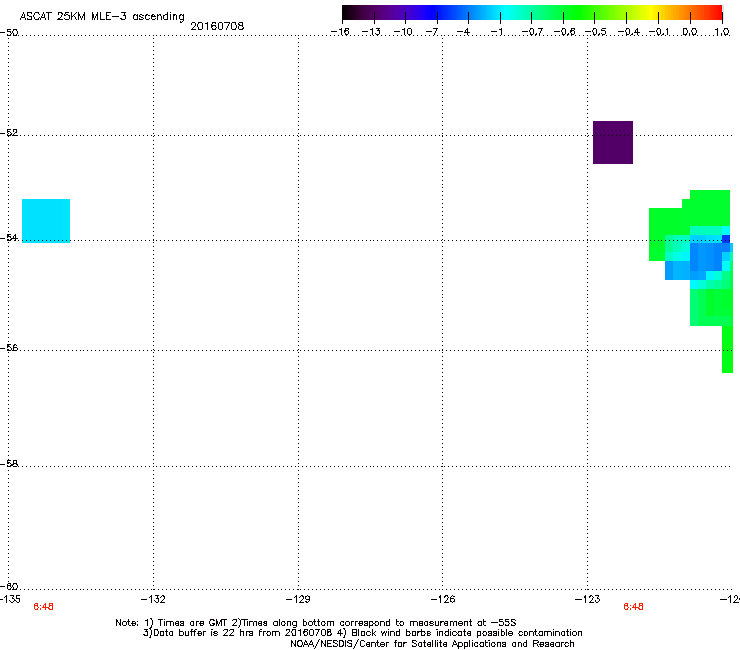Select the 0.0 color scale label
The width and height of the screenshot is (740, 650).
click(x=690, y=32)
